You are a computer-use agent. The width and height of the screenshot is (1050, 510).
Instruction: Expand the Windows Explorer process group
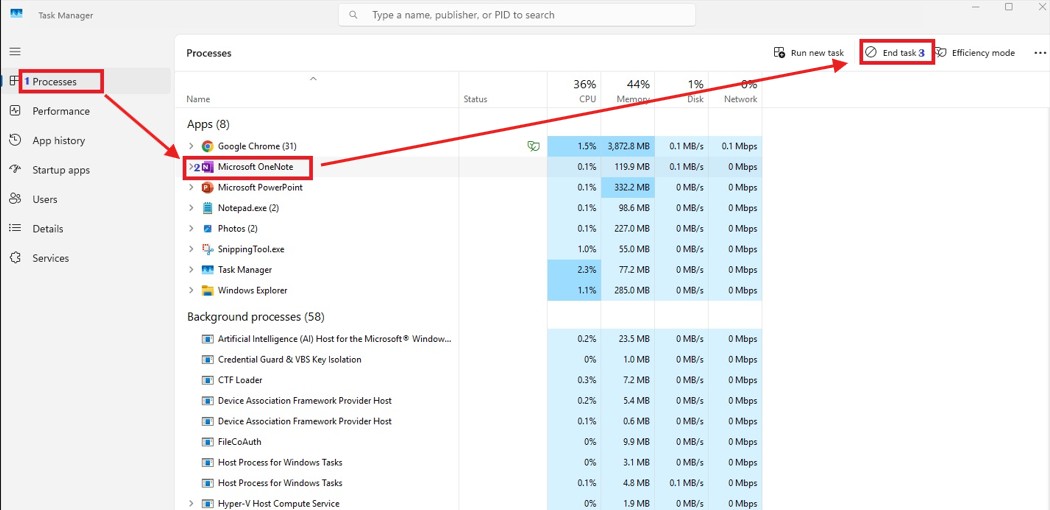(191, 290)
